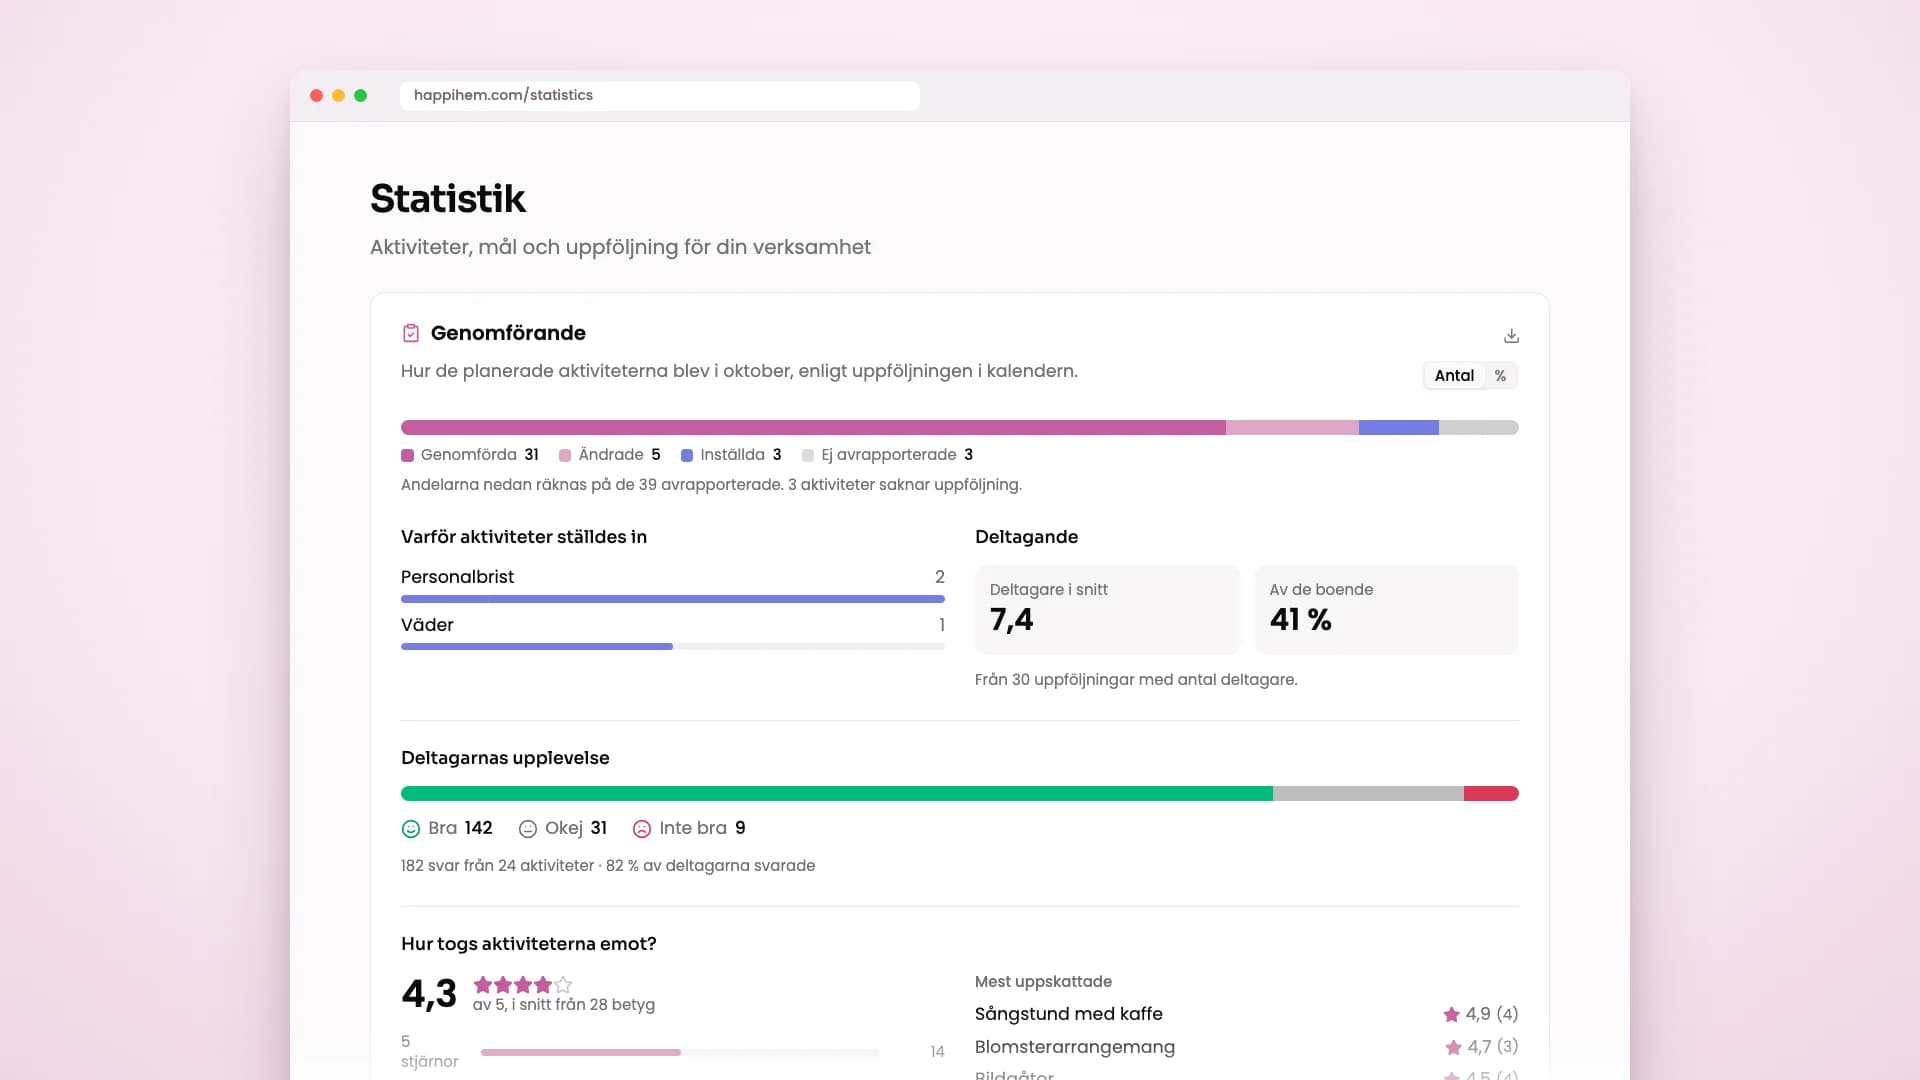Click the star beside Blomsterarrangemang rating 4,7
The image size is (1920, 1080).
1454,1048
